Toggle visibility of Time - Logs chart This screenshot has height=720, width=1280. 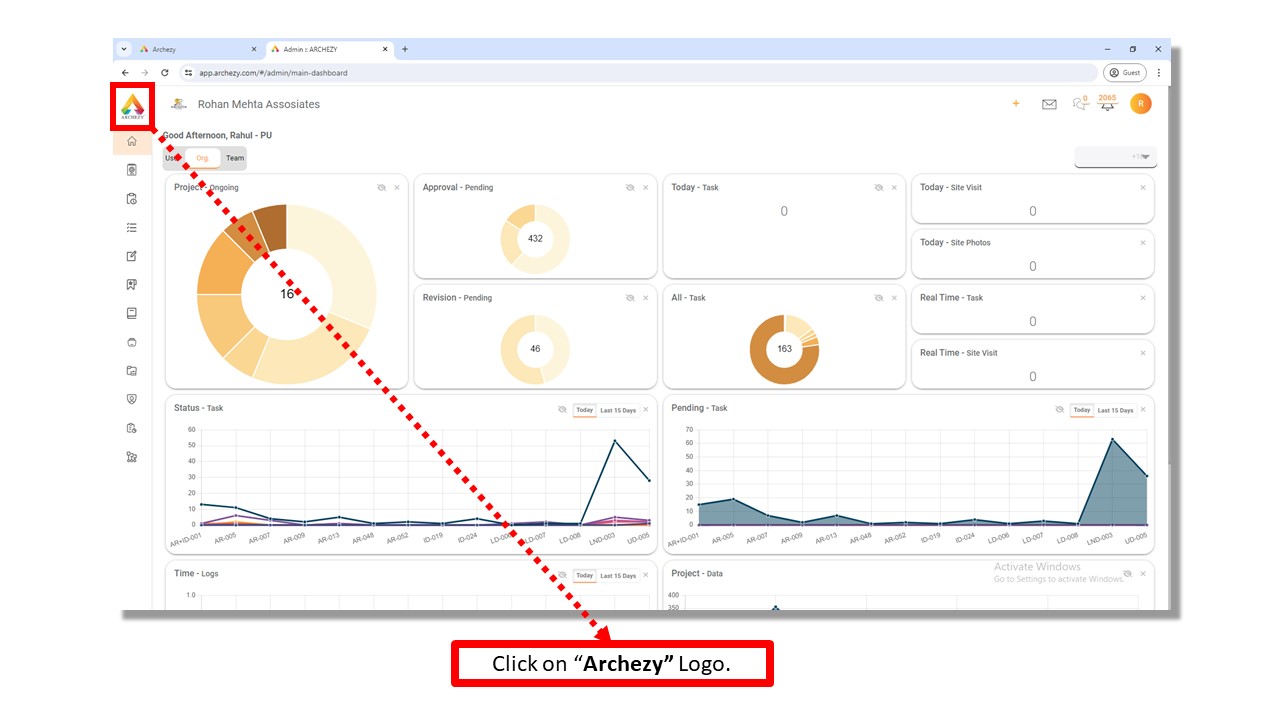(562, 575)
